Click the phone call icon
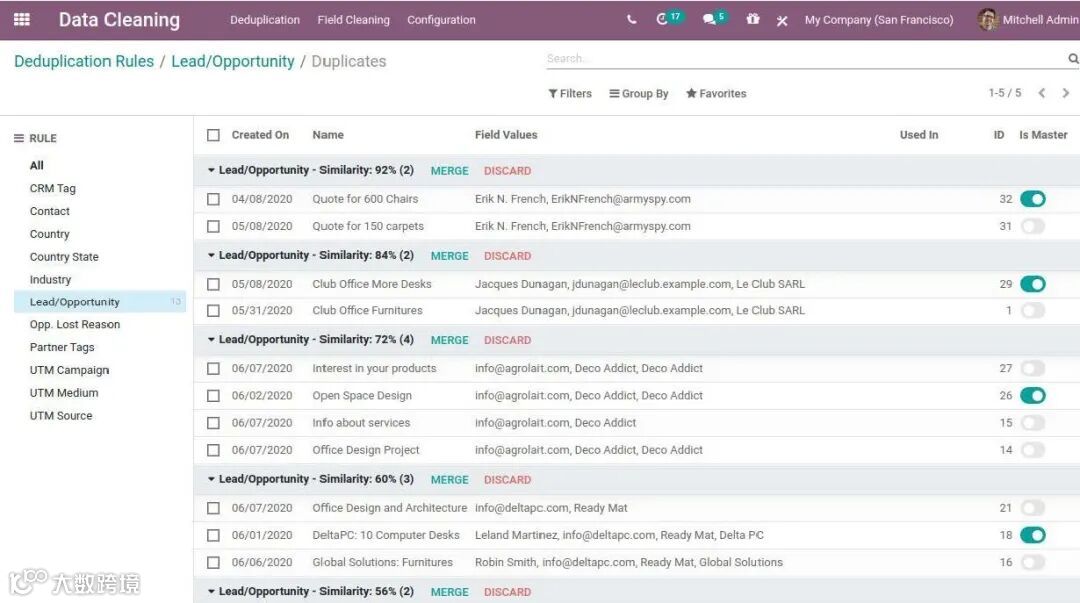This screenshot has width=1080, height=603. (x=631, y=19)
